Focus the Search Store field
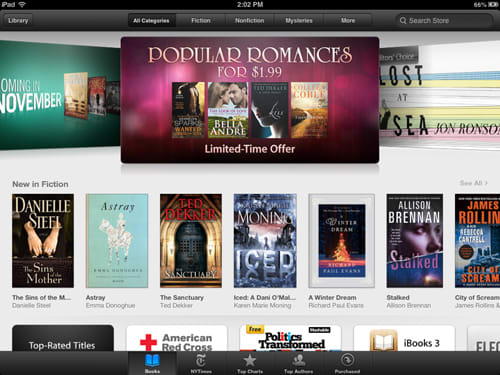500x375 pixels. (443, 21)
